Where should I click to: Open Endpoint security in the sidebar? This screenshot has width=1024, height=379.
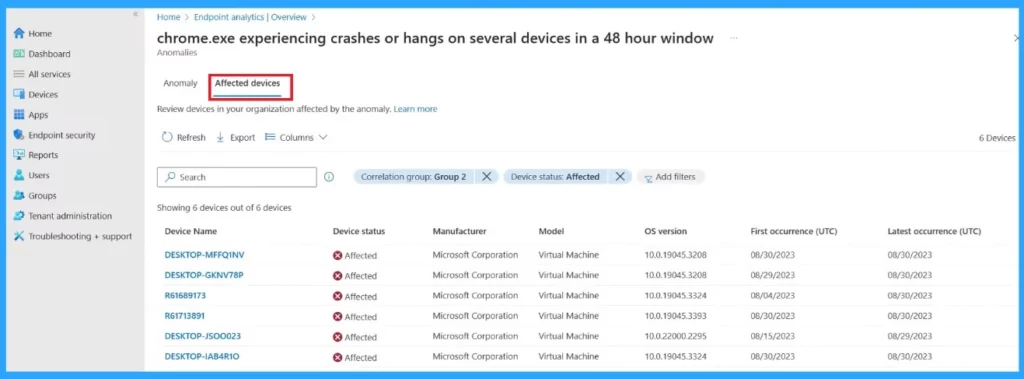62,135
